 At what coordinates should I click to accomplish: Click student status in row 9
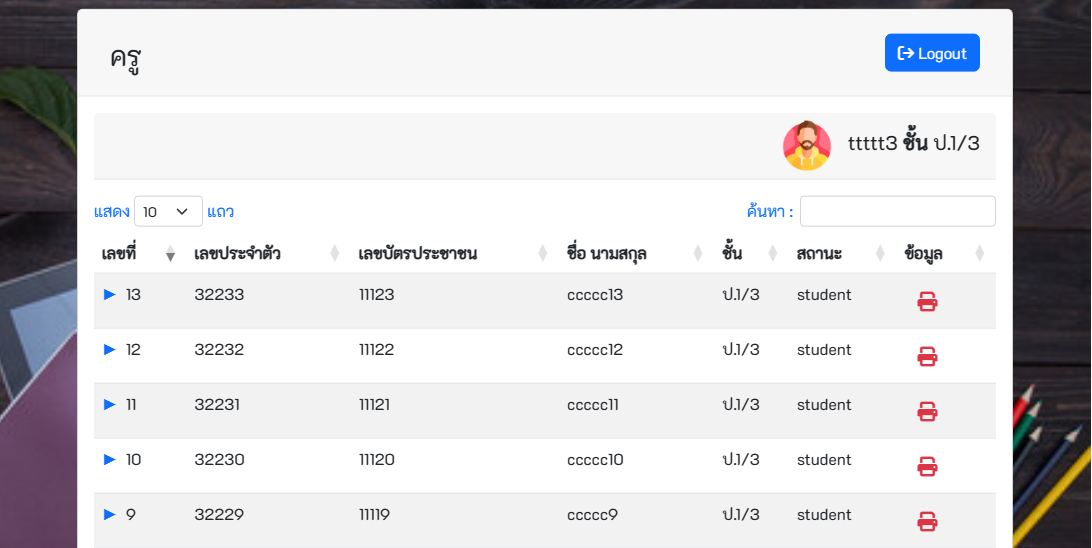coord(825,515)
